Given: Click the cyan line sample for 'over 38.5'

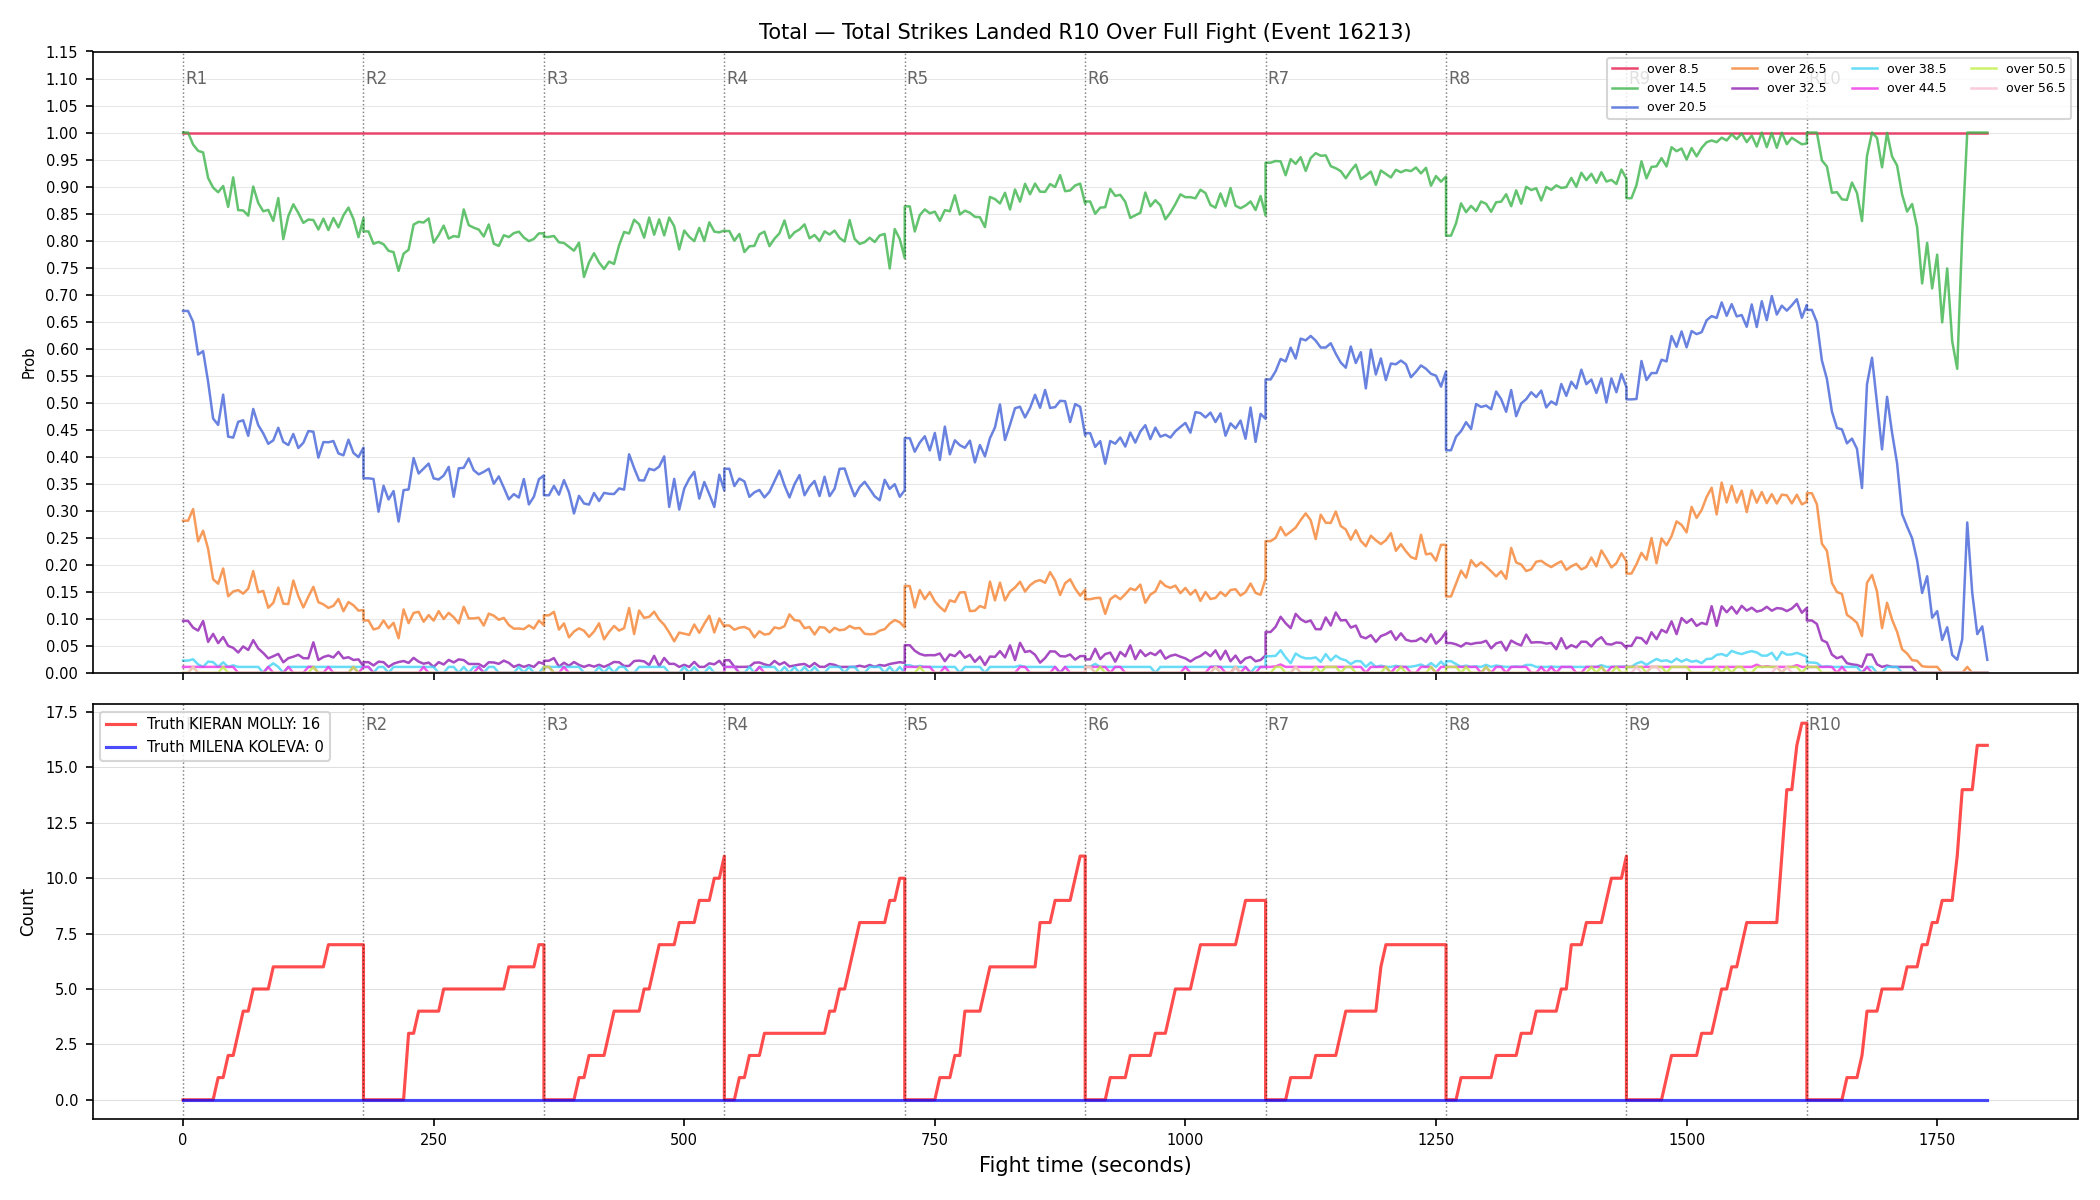Looking at the screenshot, I should tap(1865, 69).
